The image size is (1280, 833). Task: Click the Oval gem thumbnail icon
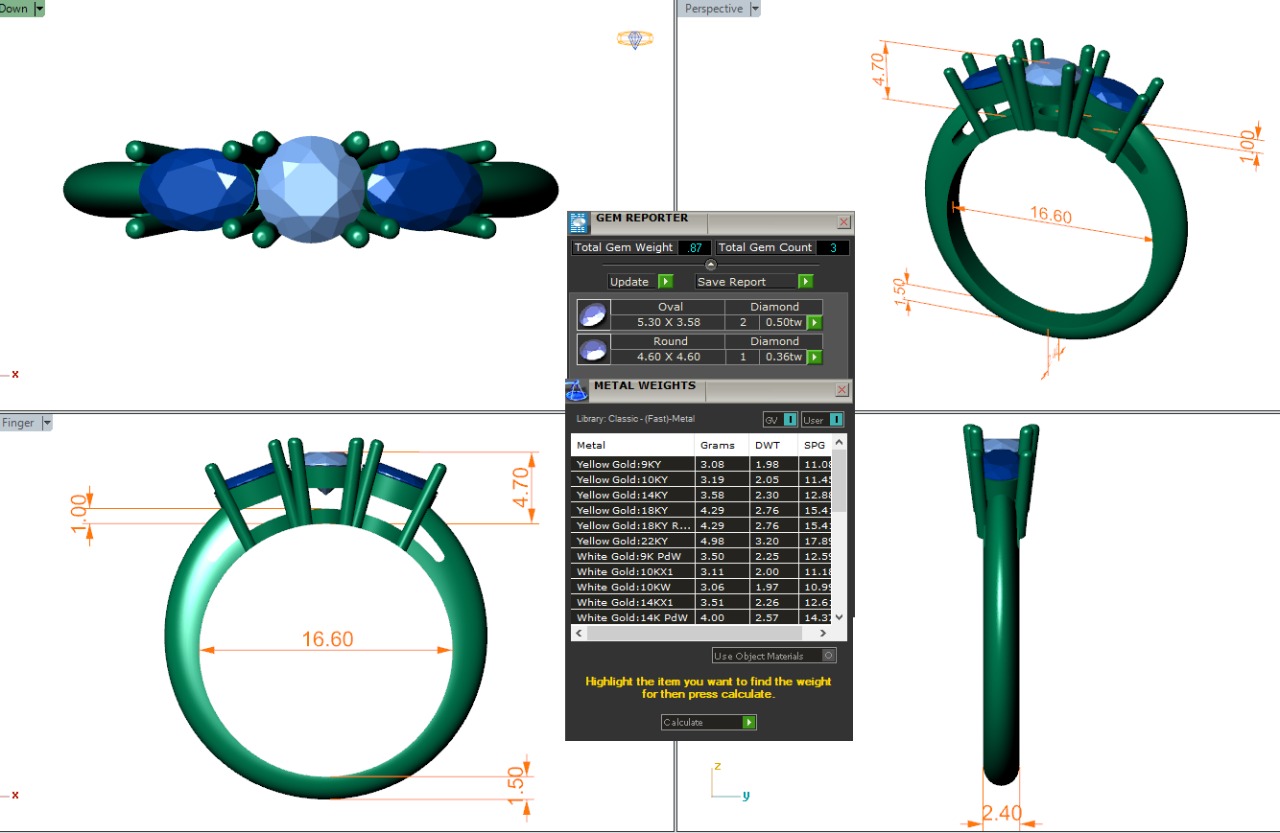(x=593, y=315)
